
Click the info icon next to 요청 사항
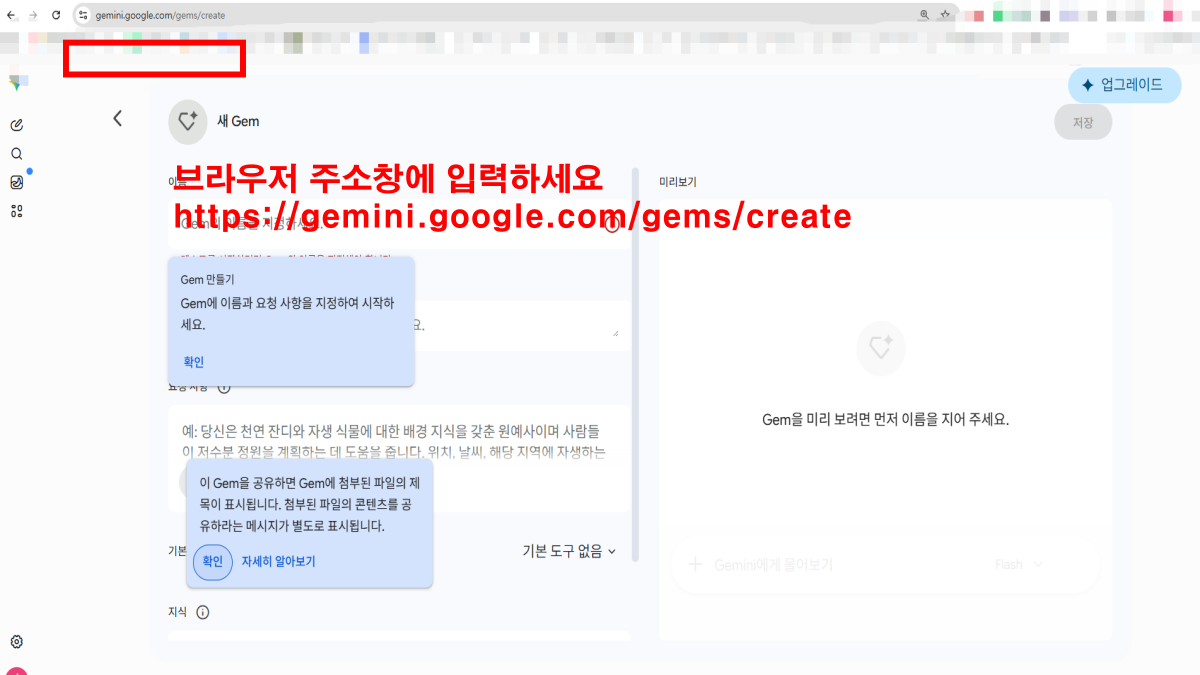[x=224, y=387]
